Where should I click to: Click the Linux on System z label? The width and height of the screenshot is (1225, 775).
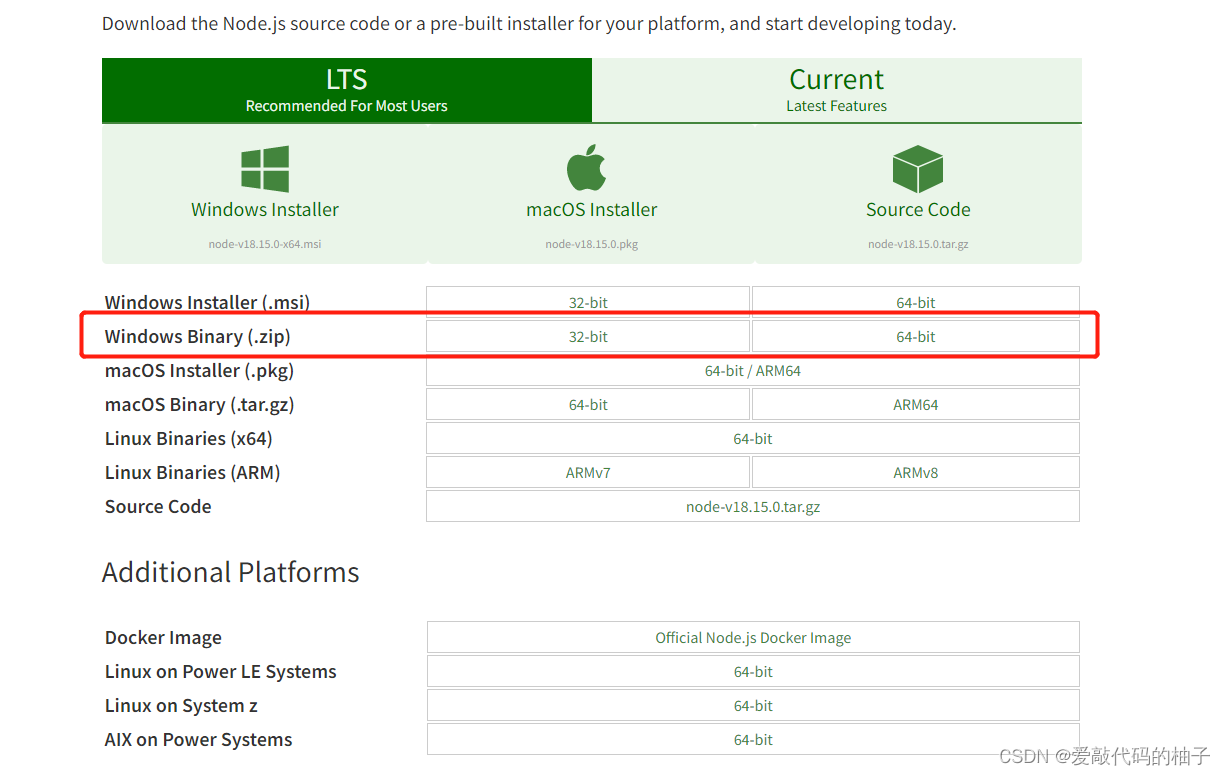(x=181, y=706)
